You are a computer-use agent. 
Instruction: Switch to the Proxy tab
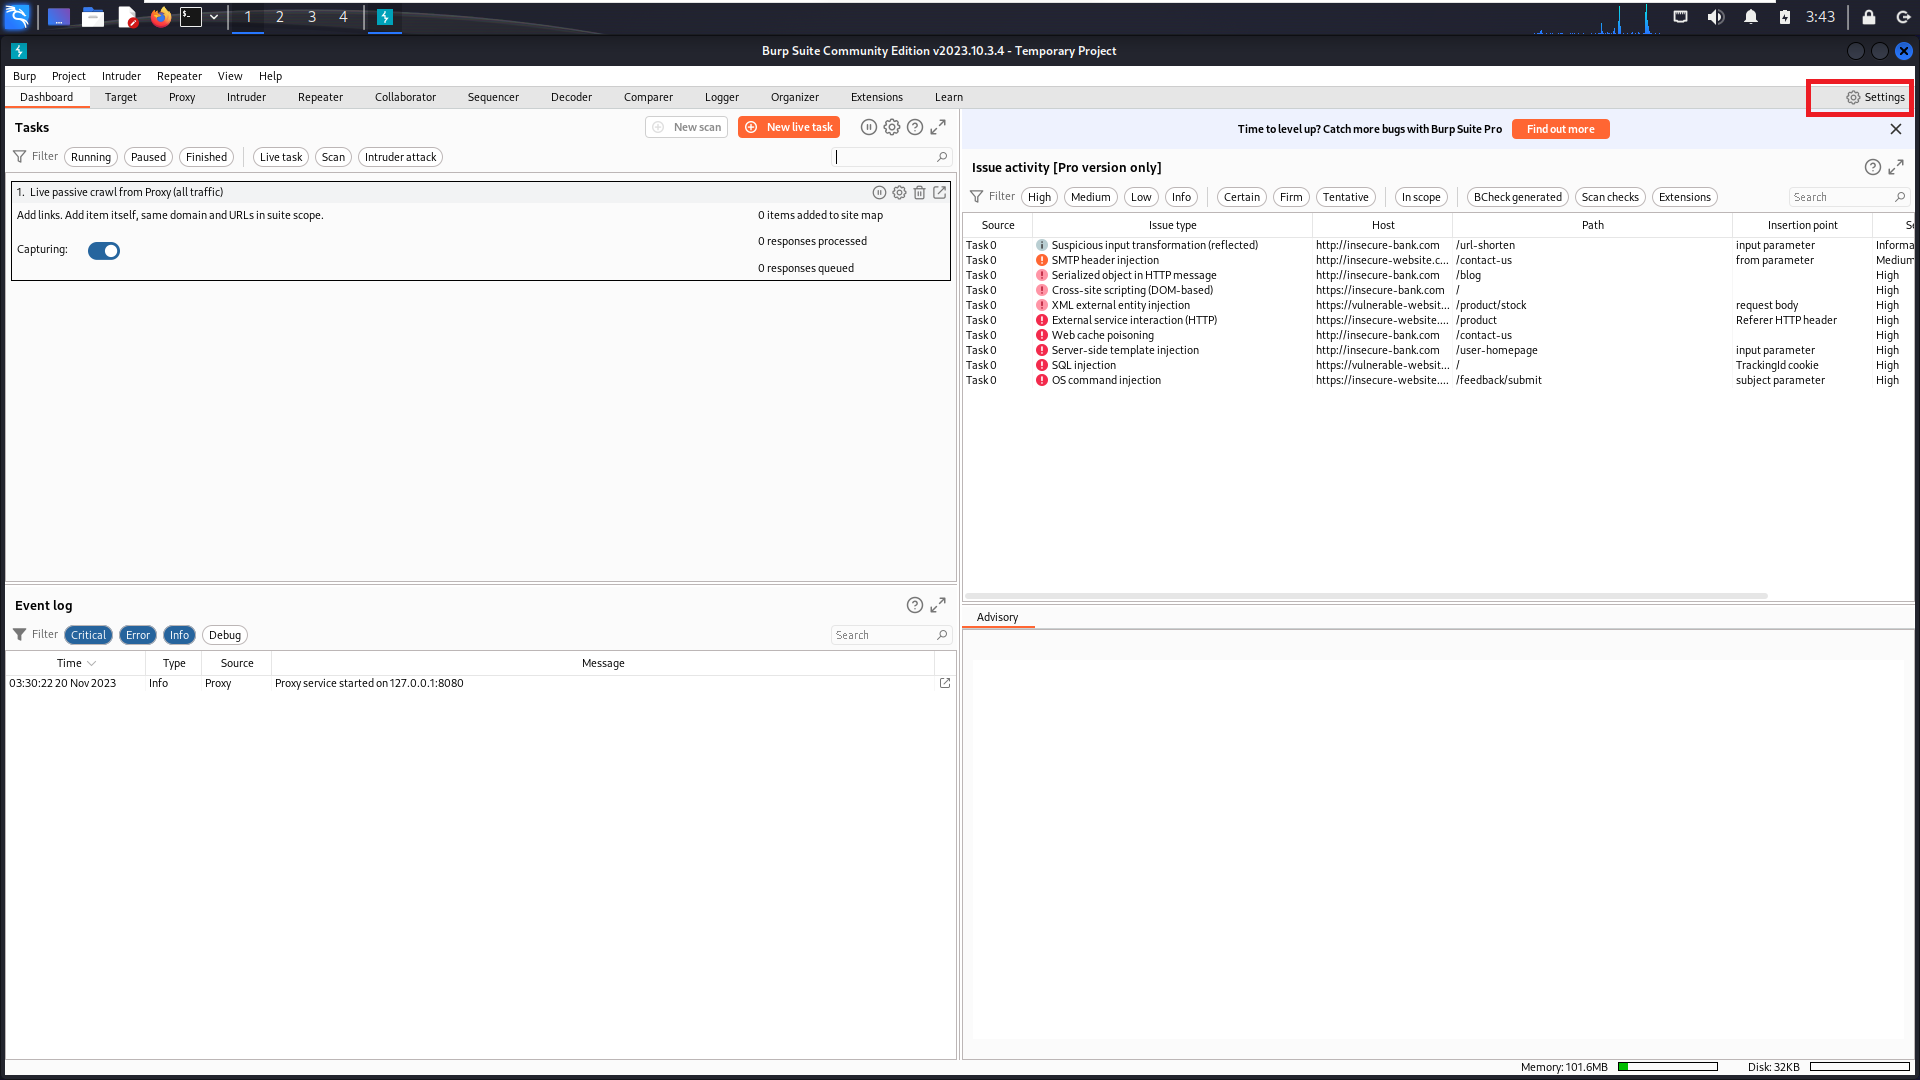(x=182, y=97)
